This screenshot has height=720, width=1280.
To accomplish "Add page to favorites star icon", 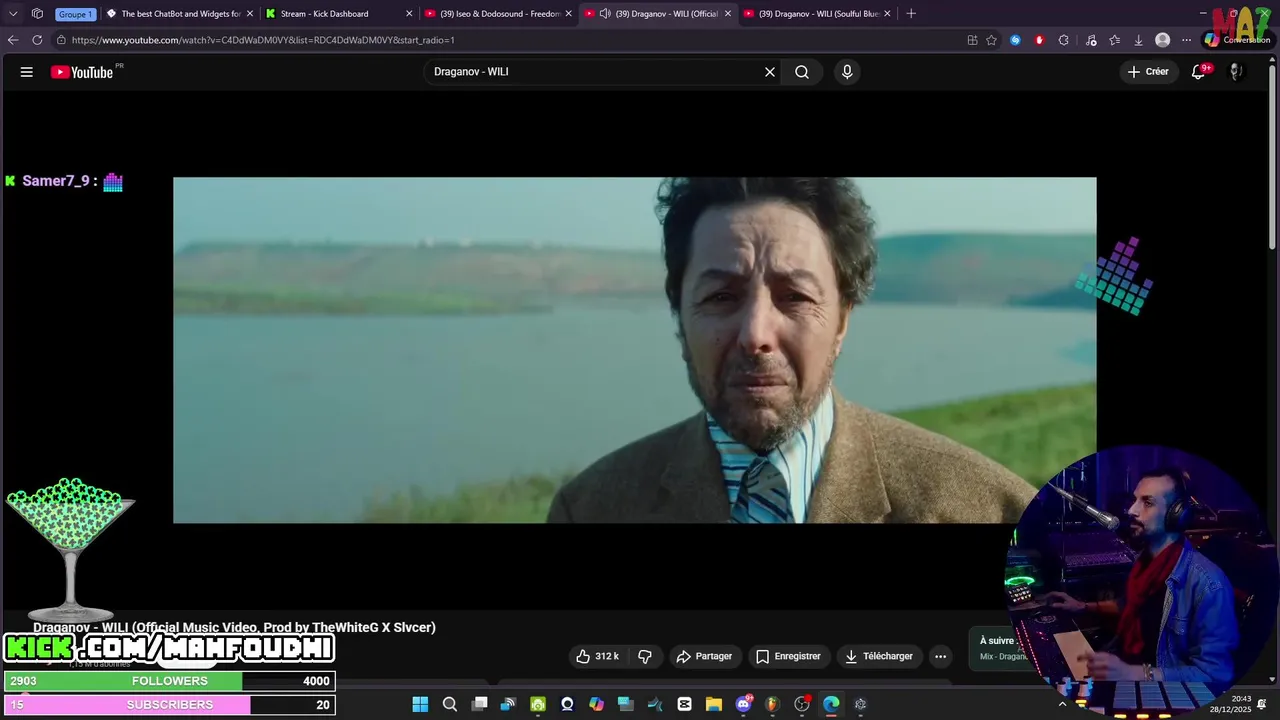I will tap(992, 40).
